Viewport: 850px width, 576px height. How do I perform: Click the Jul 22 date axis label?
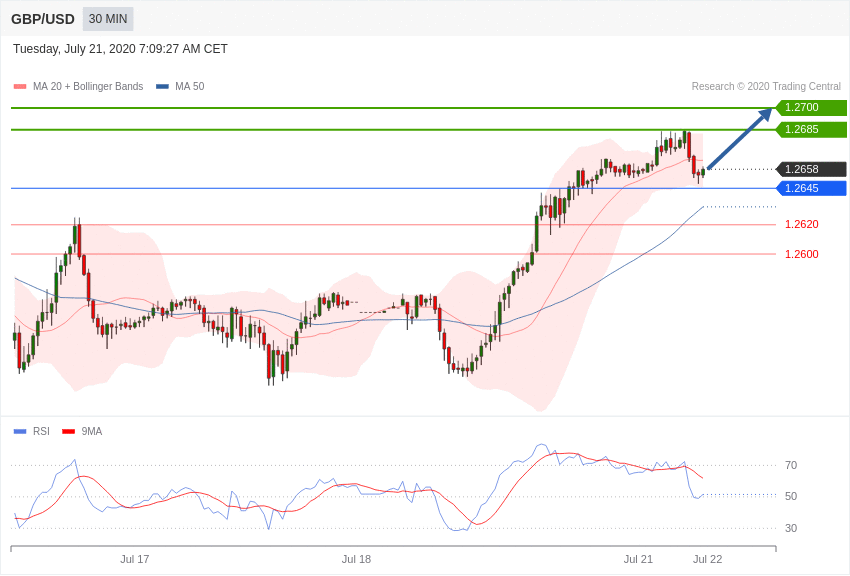pyautogui.click(x=707, y=559)
